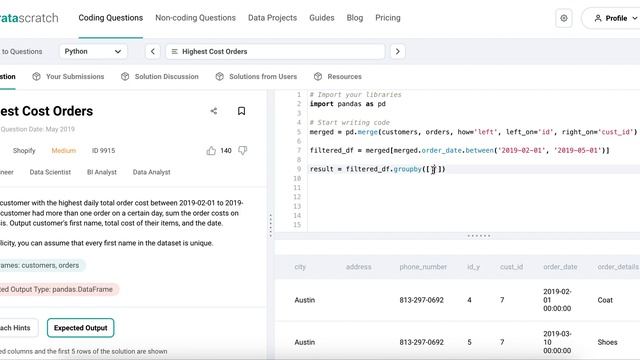Click the horizontal editor divider handle

pos(479,236)
